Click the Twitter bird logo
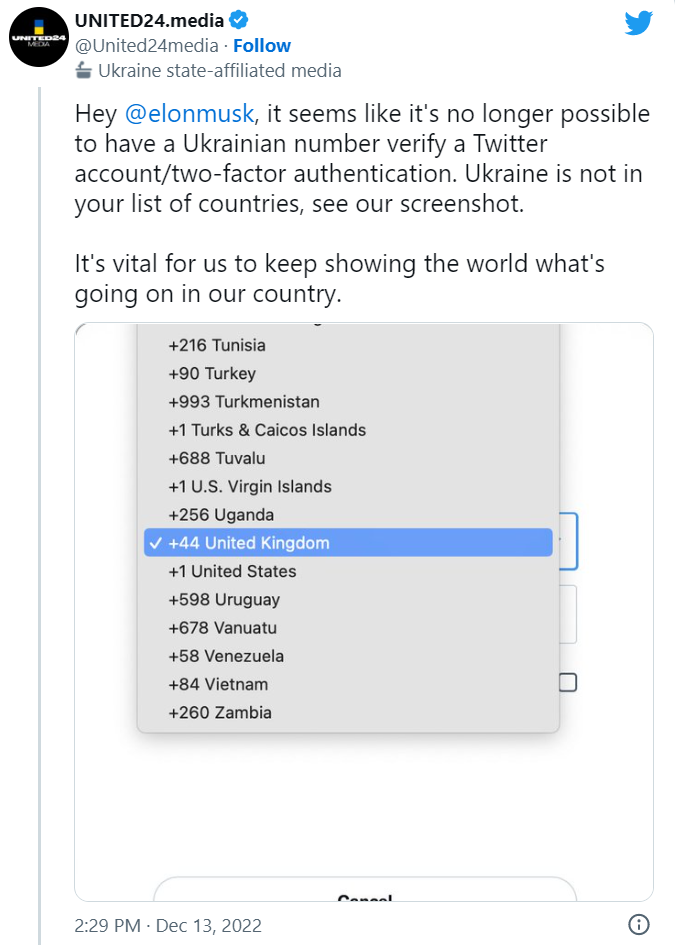Viewport: 677px width, 948px height. [638, 23]
